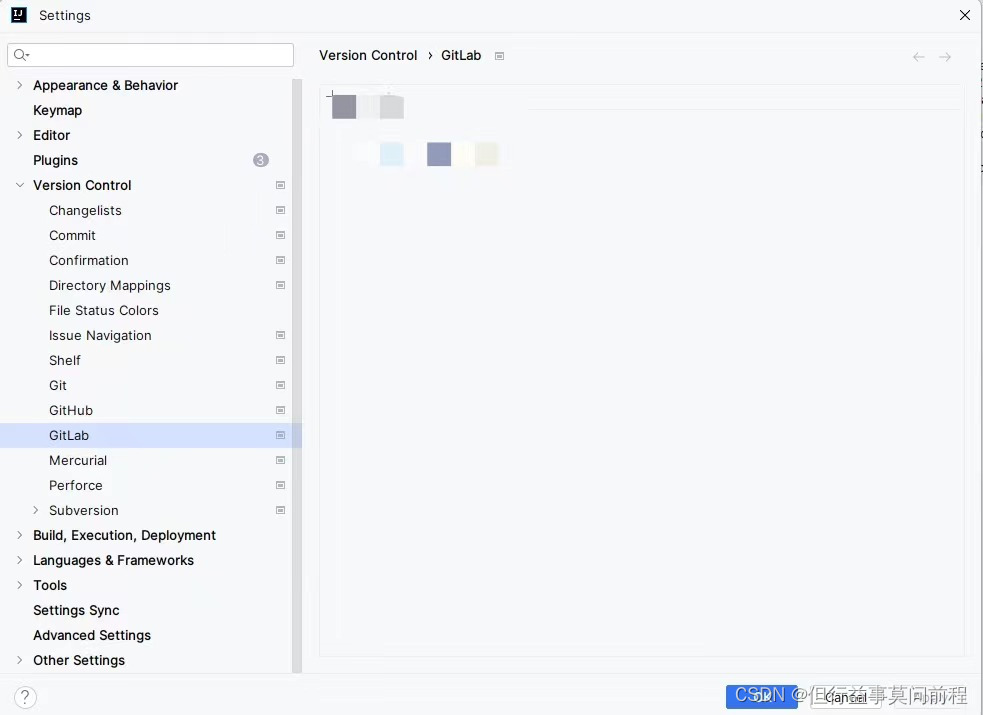Click project-level icon beside Issue Navigation

click(280, 335)
